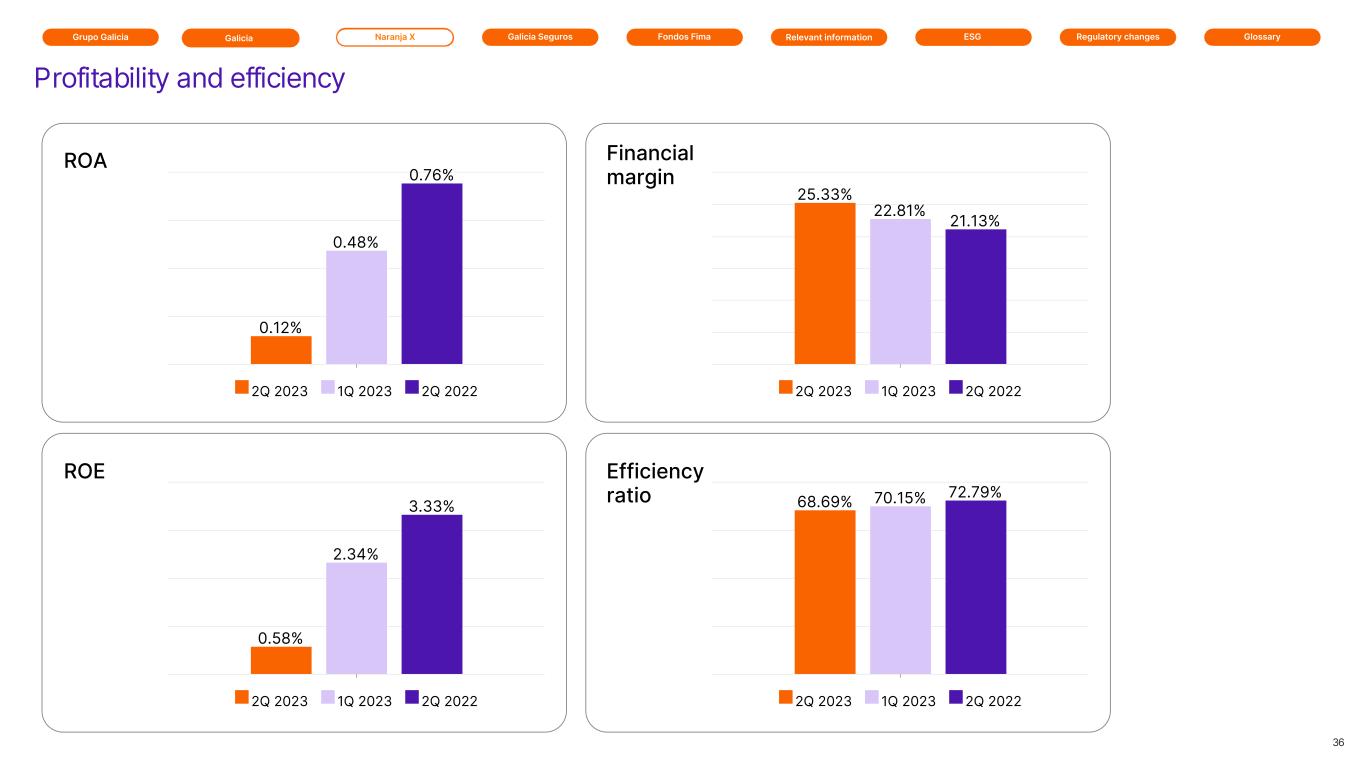The image size is (1365, 768).
Task: Navigate to the ESG section
Action: pyautogui.click(x=973, y=37)
